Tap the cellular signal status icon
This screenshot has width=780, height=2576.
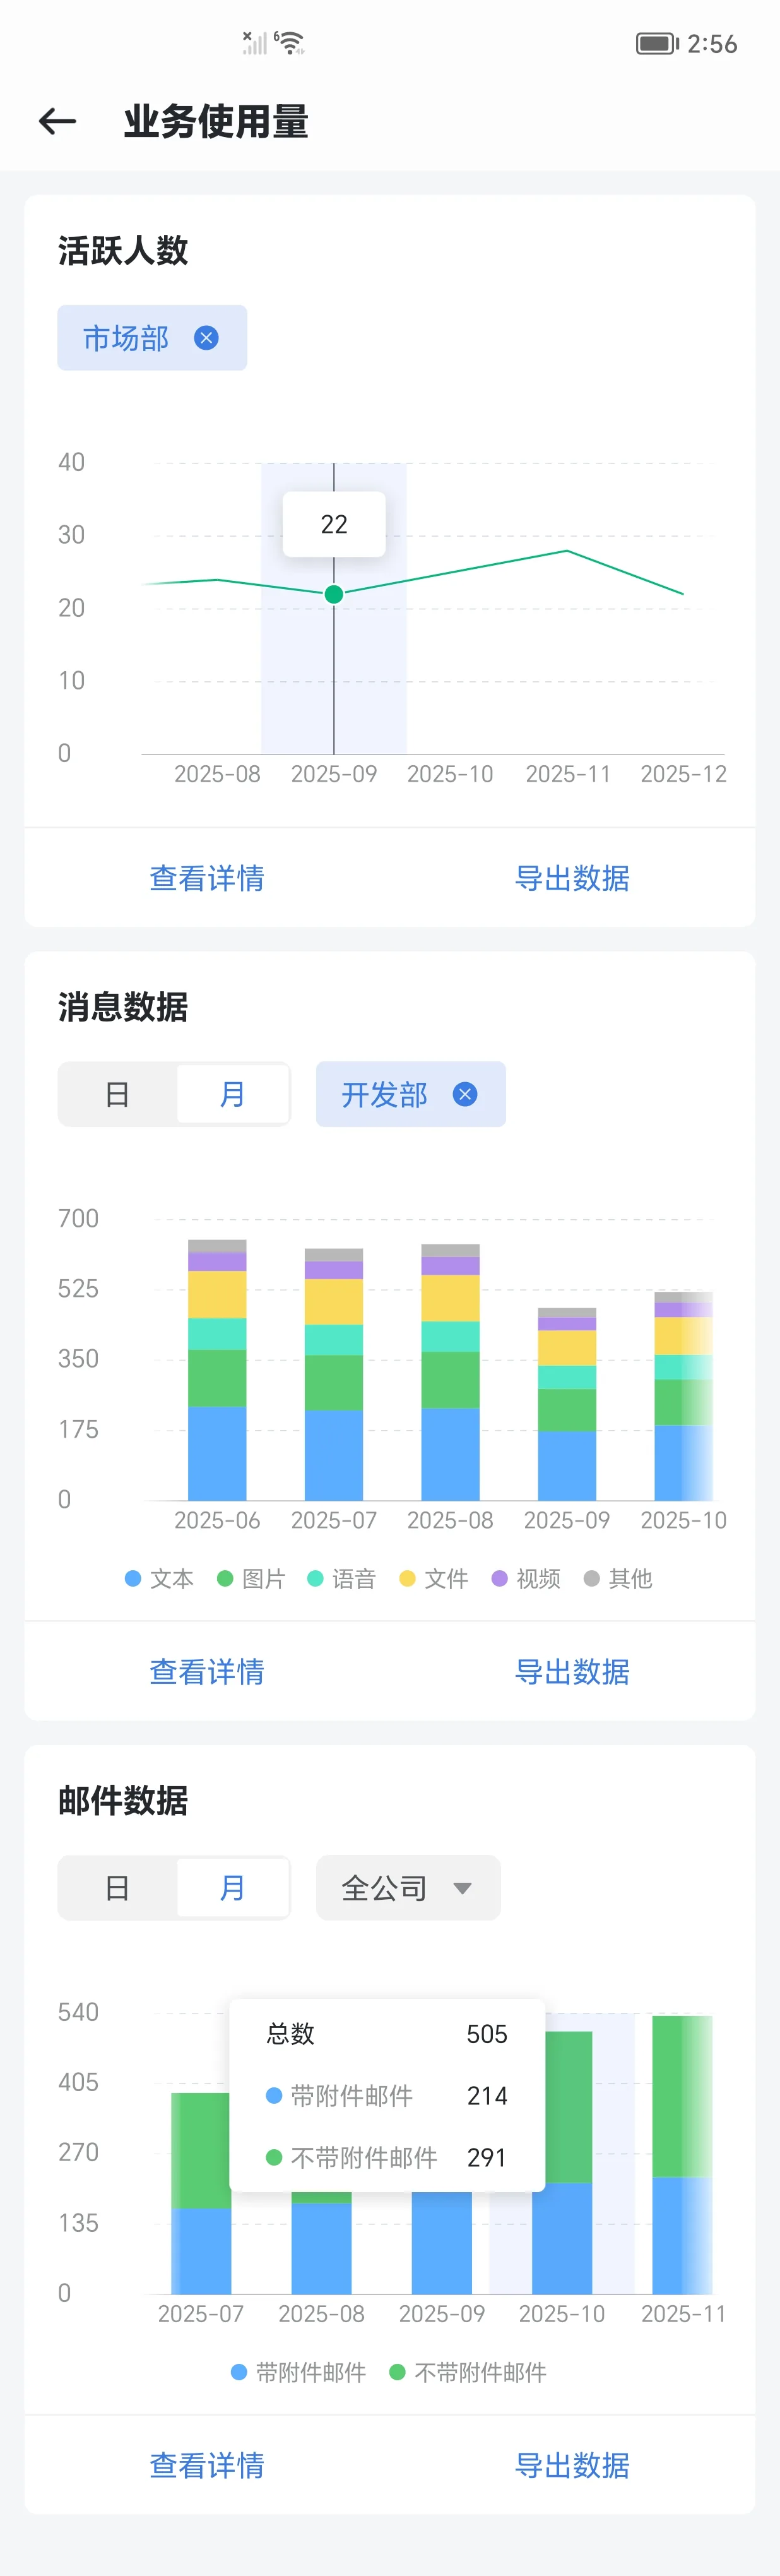click(x=254, y=42)
